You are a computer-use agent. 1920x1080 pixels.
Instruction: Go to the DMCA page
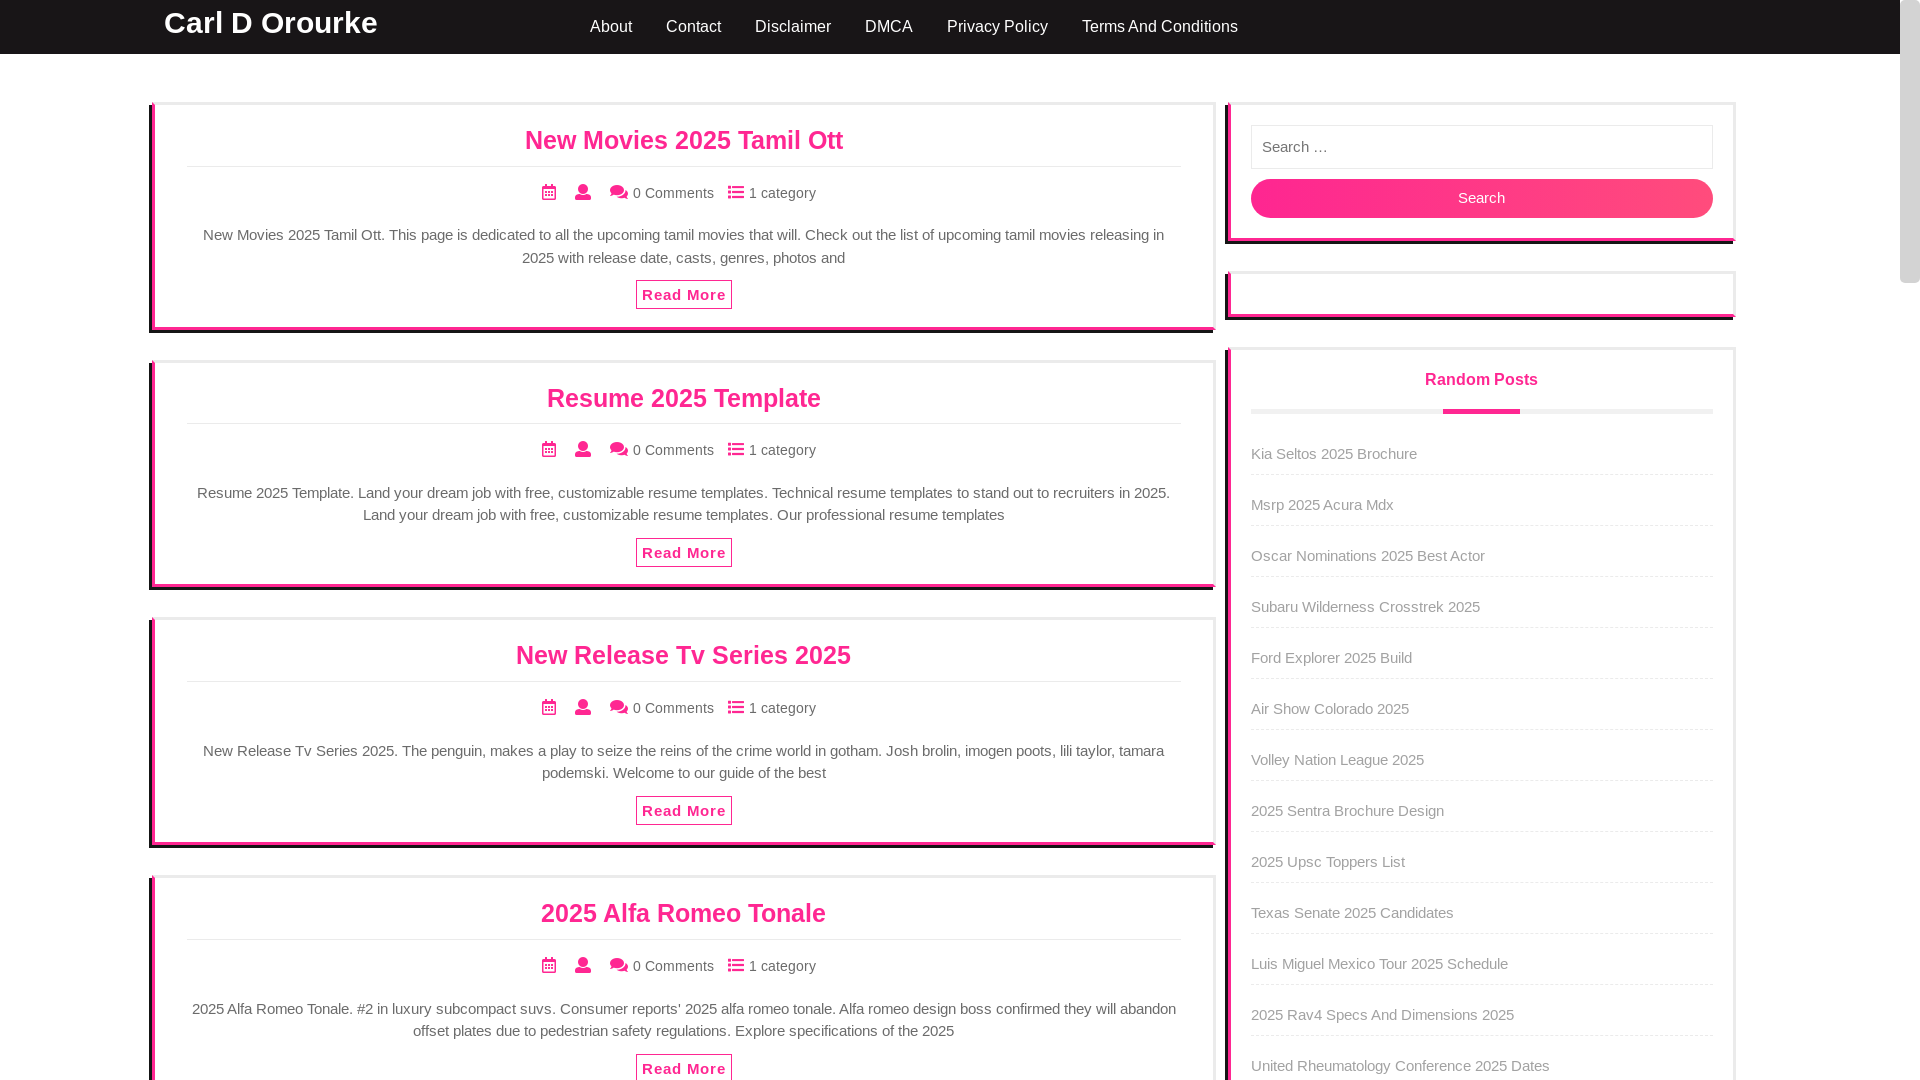[x=889, y=27]
